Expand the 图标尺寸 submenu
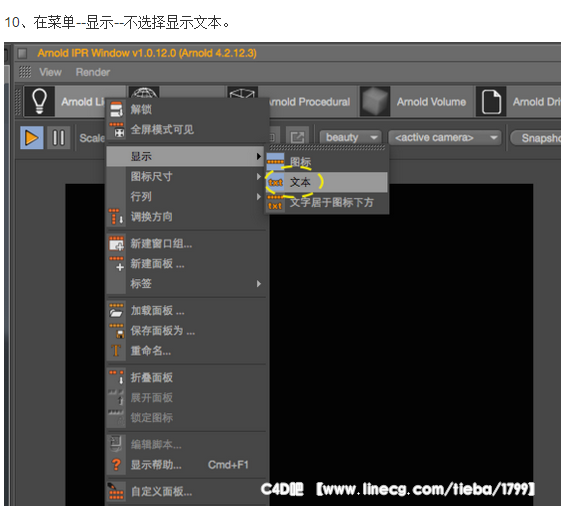 pos(186,176)
